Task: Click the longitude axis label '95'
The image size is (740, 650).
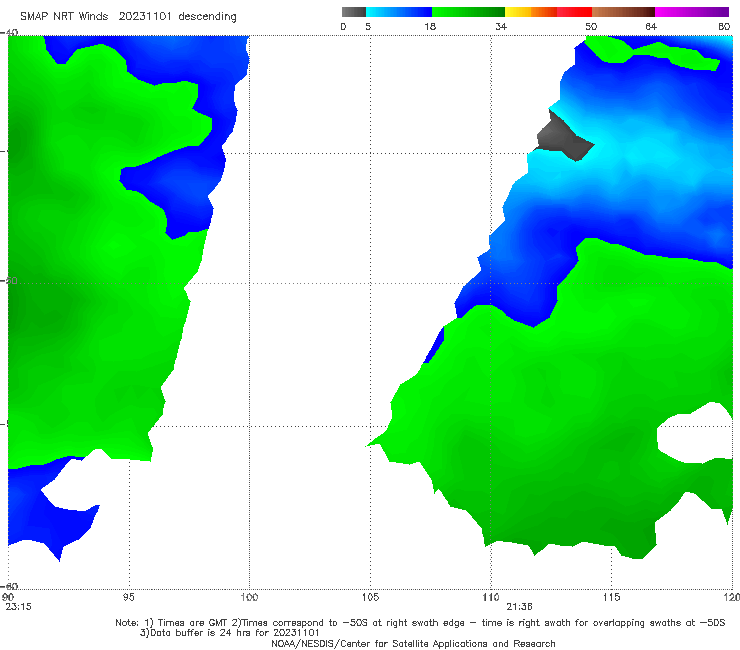Action: click(x=128, y=597)
